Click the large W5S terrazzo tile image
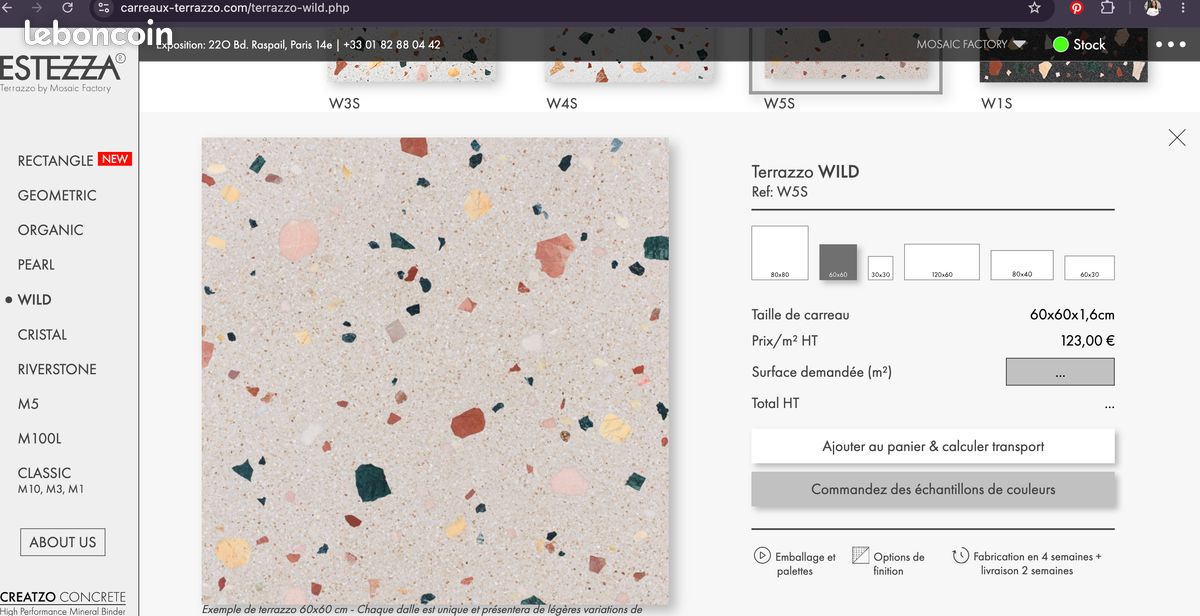Image resolution: width=1200 pixels, height=616 pixels. 435,370
